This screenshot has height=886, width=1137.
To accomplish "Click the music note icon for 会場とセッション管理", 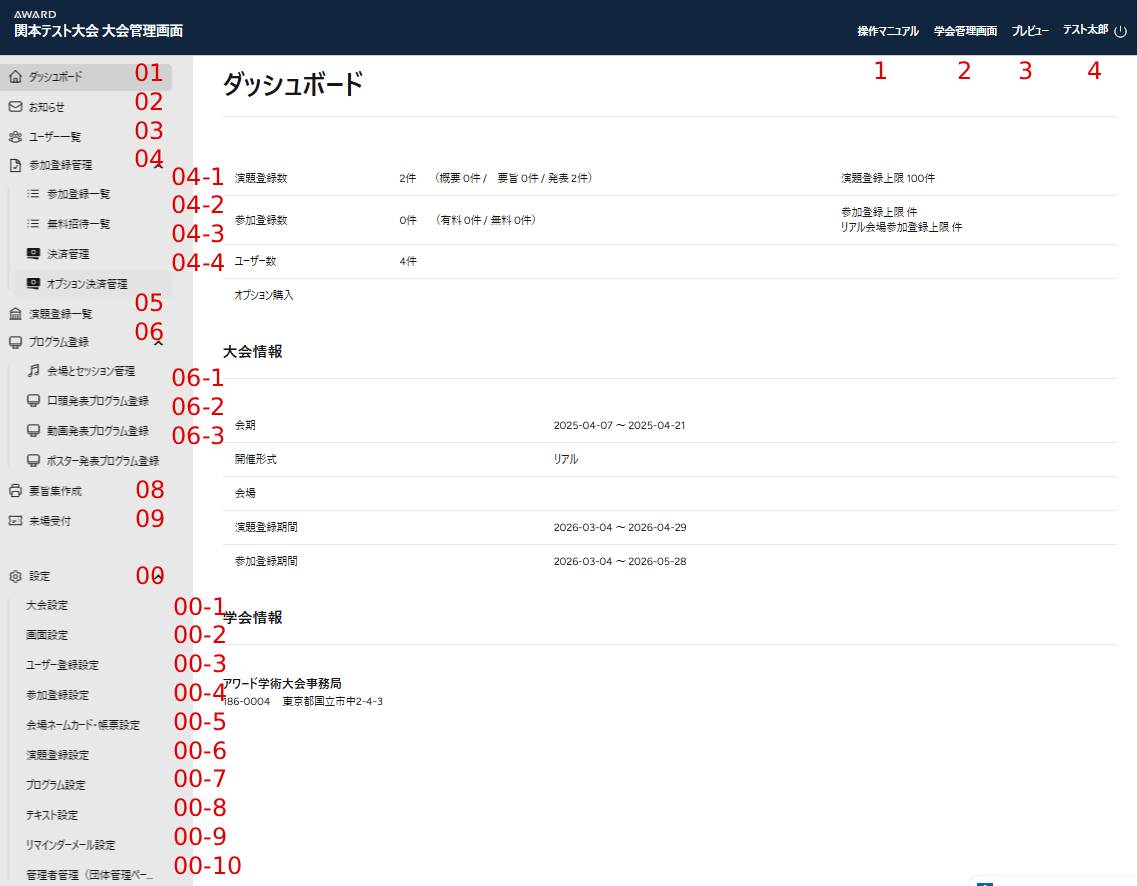I will 33,371.
